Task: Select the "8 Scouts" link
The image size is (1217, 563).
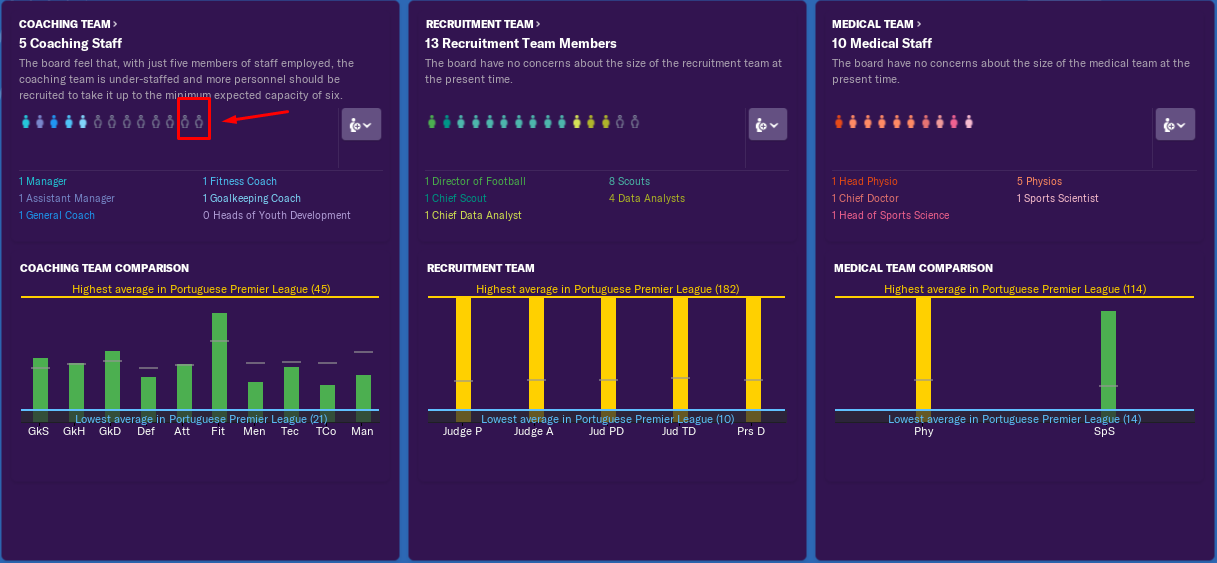Action: tap(629, 182)
